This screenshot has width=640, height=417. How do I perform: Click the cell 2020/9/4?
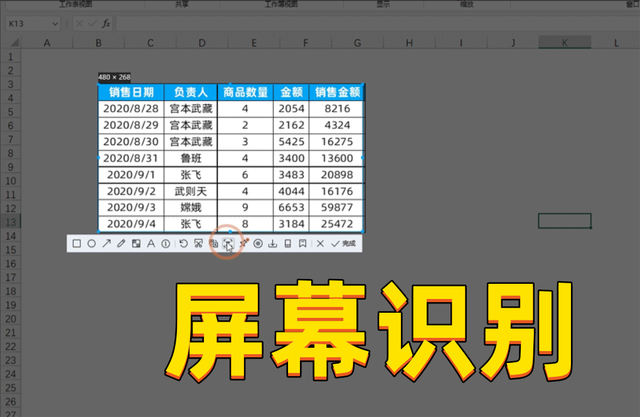point(131,224)
